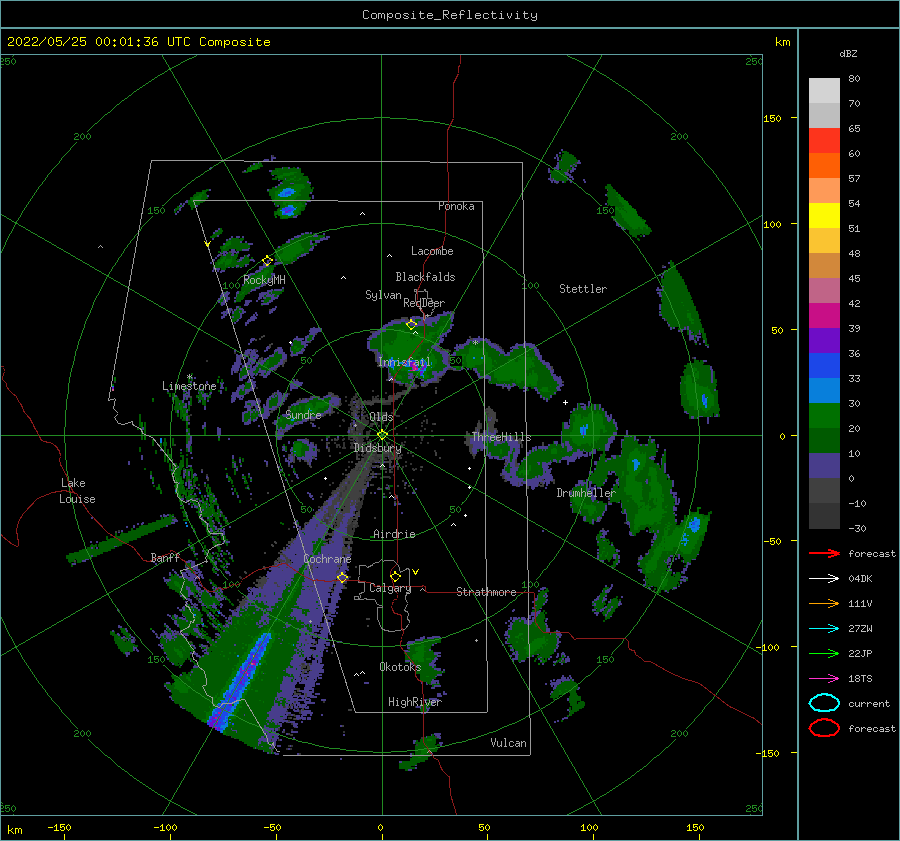Image resolution: width=900 pixels, height=841 pixels.
Task: Click the green 22JP arrow symbol
Action: click(x=824, y=653)
